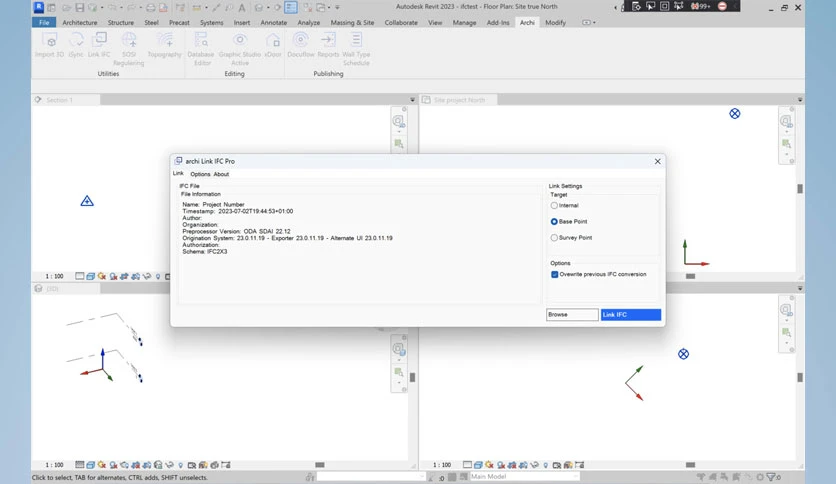Expand the Section 1 view tab list arrow

click(412, 100)
